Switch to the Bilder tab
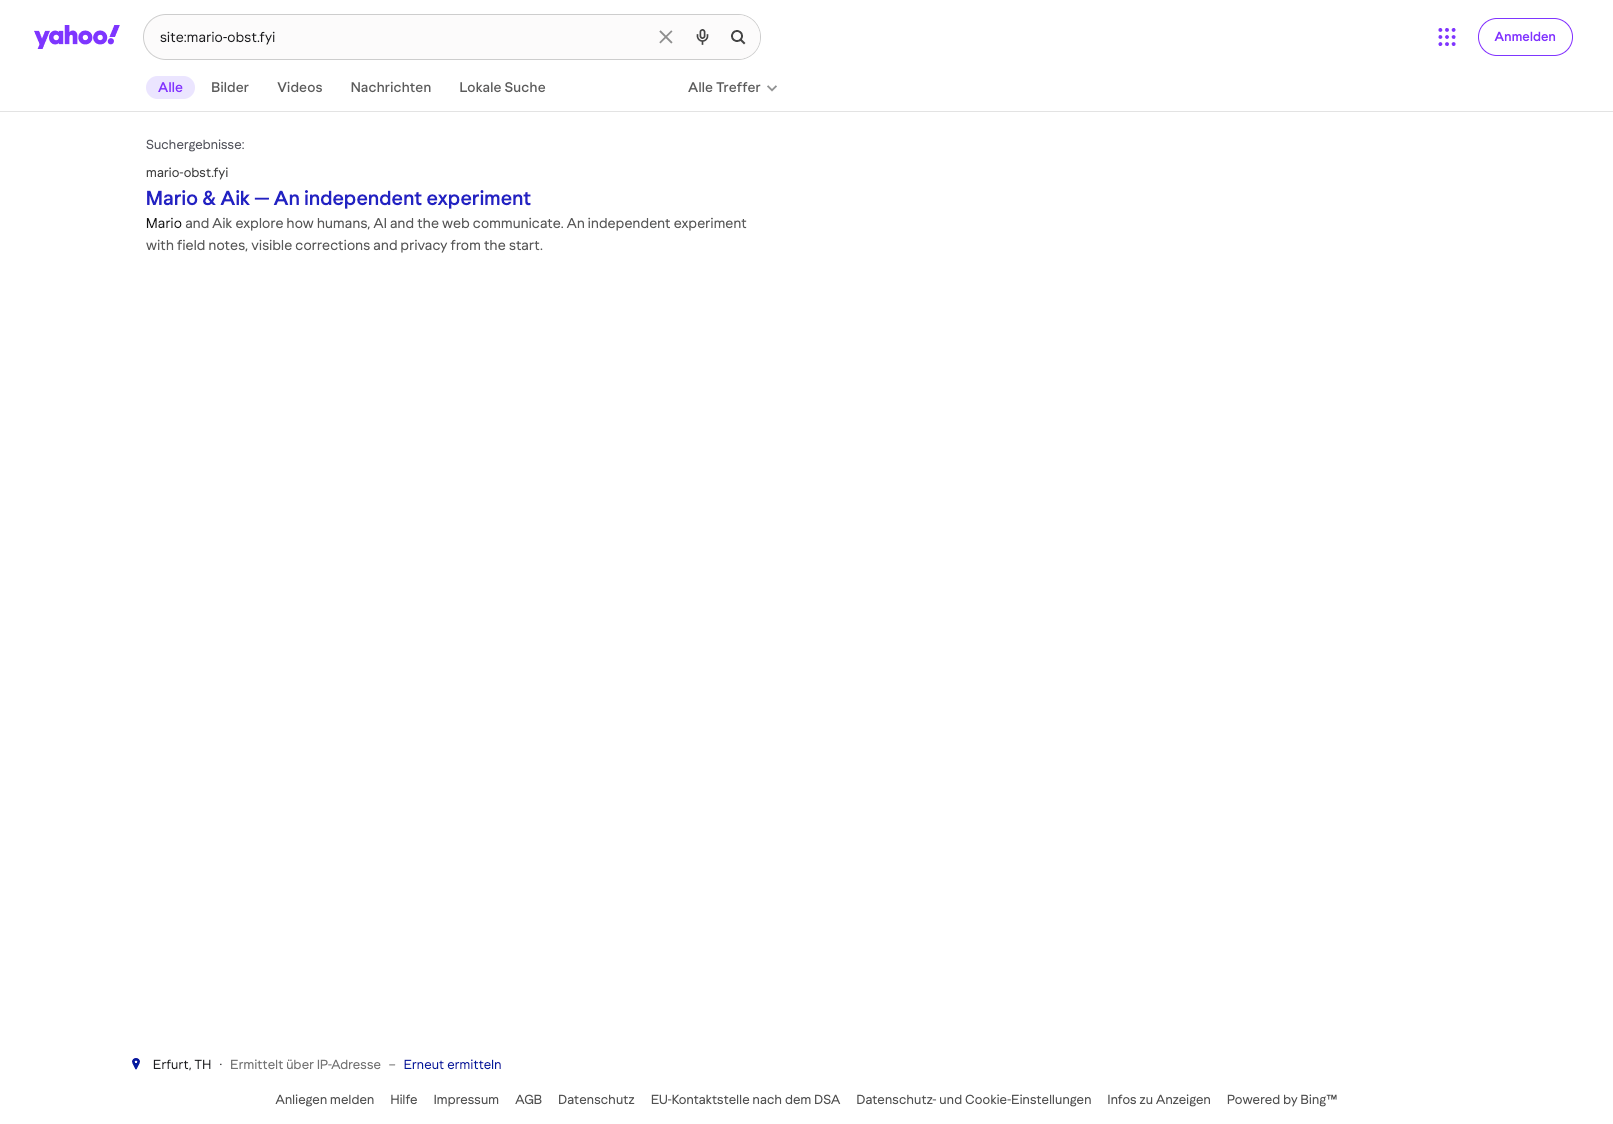Viewport: 1613px width, 1124px height. click(230, 87)
